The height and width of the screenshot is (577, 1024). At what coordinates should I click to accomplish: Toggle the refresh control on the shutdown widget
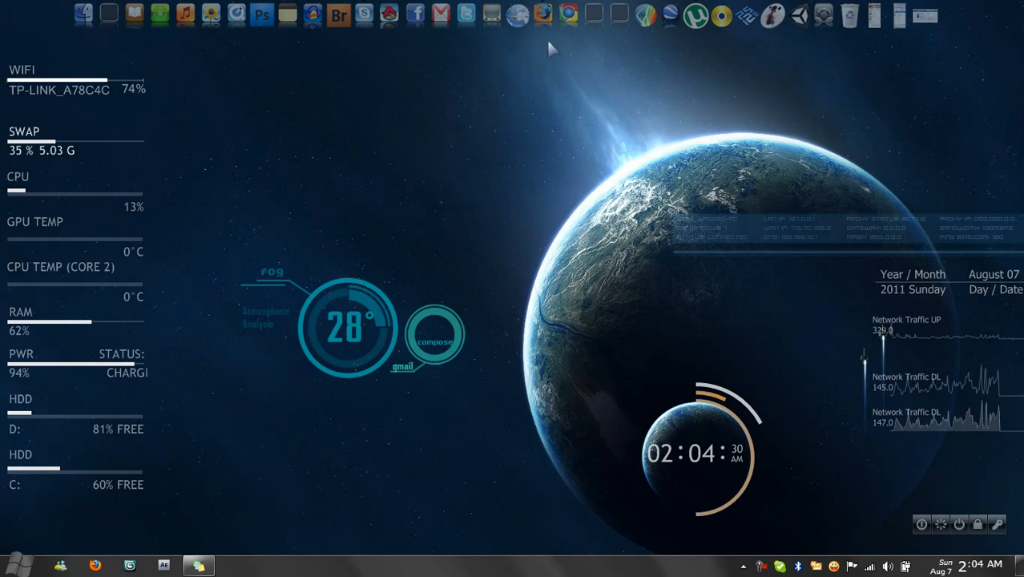click(941, 524)
